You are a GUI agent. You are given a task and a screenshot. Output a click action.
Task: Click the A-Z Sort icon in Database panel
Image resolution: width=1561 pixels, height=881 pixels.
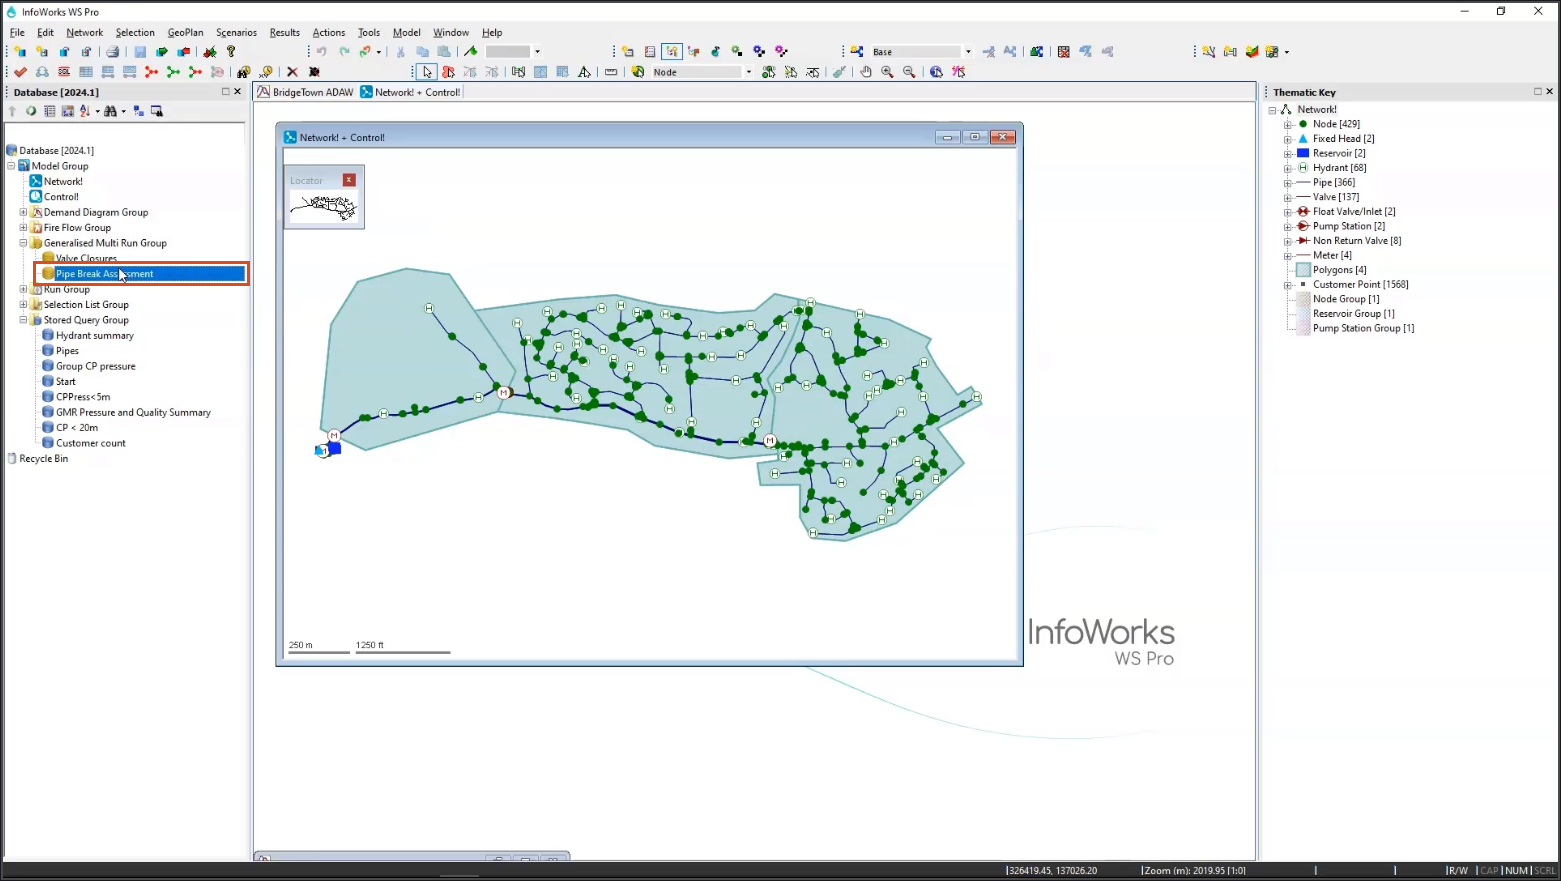(x=85, y=111)
